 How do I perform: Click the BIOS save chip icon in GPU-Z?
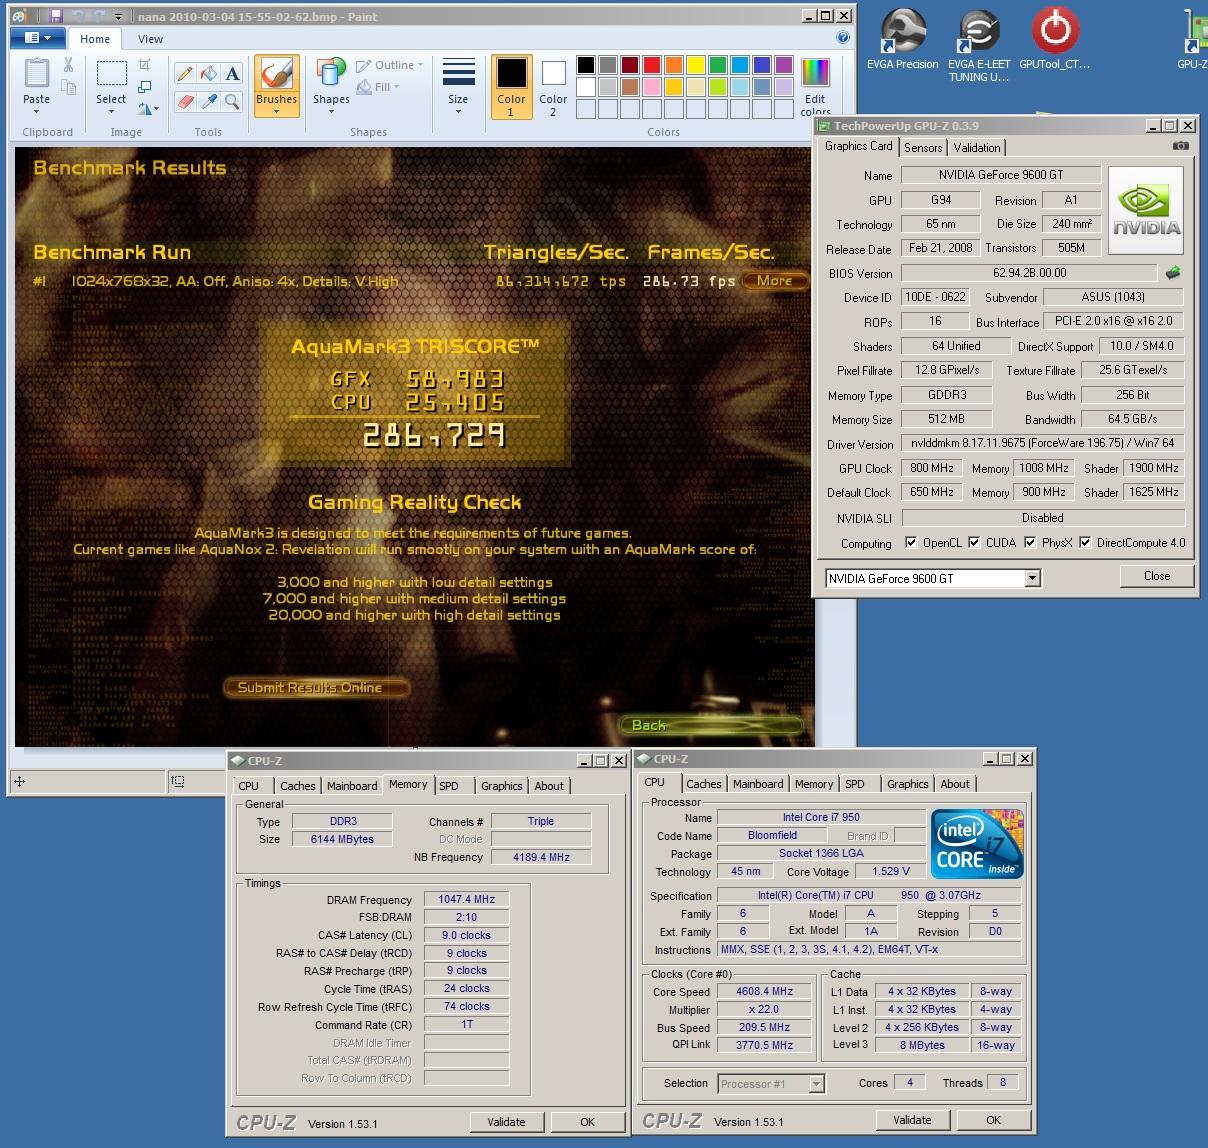click(1173, 272)
